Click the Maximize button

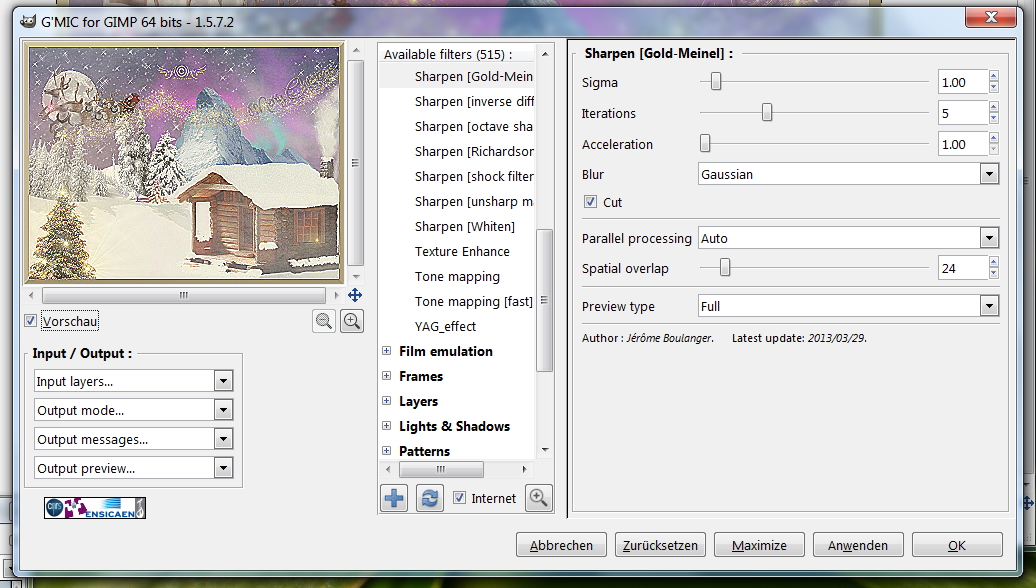point(759,545)
